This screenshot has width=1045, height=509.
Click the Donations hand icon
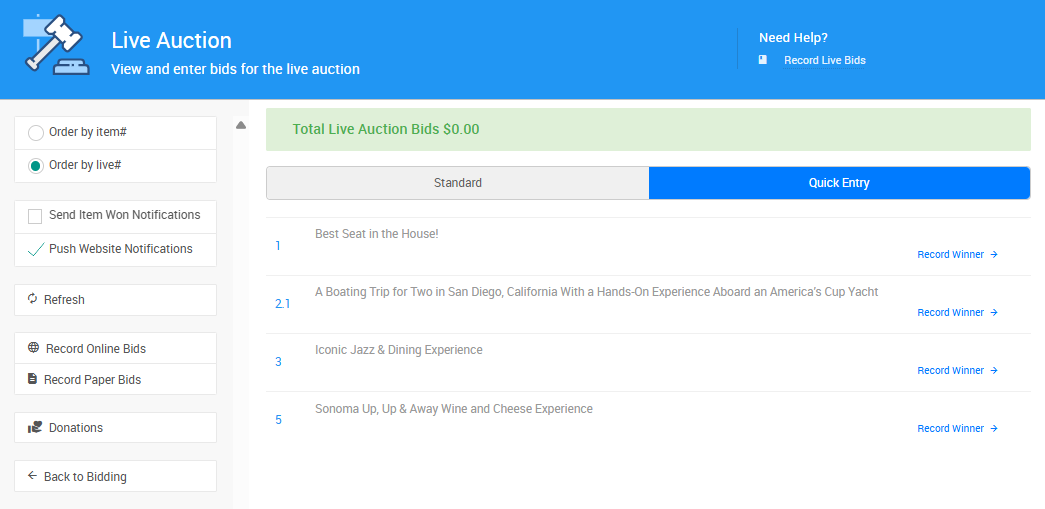[35, 427]
